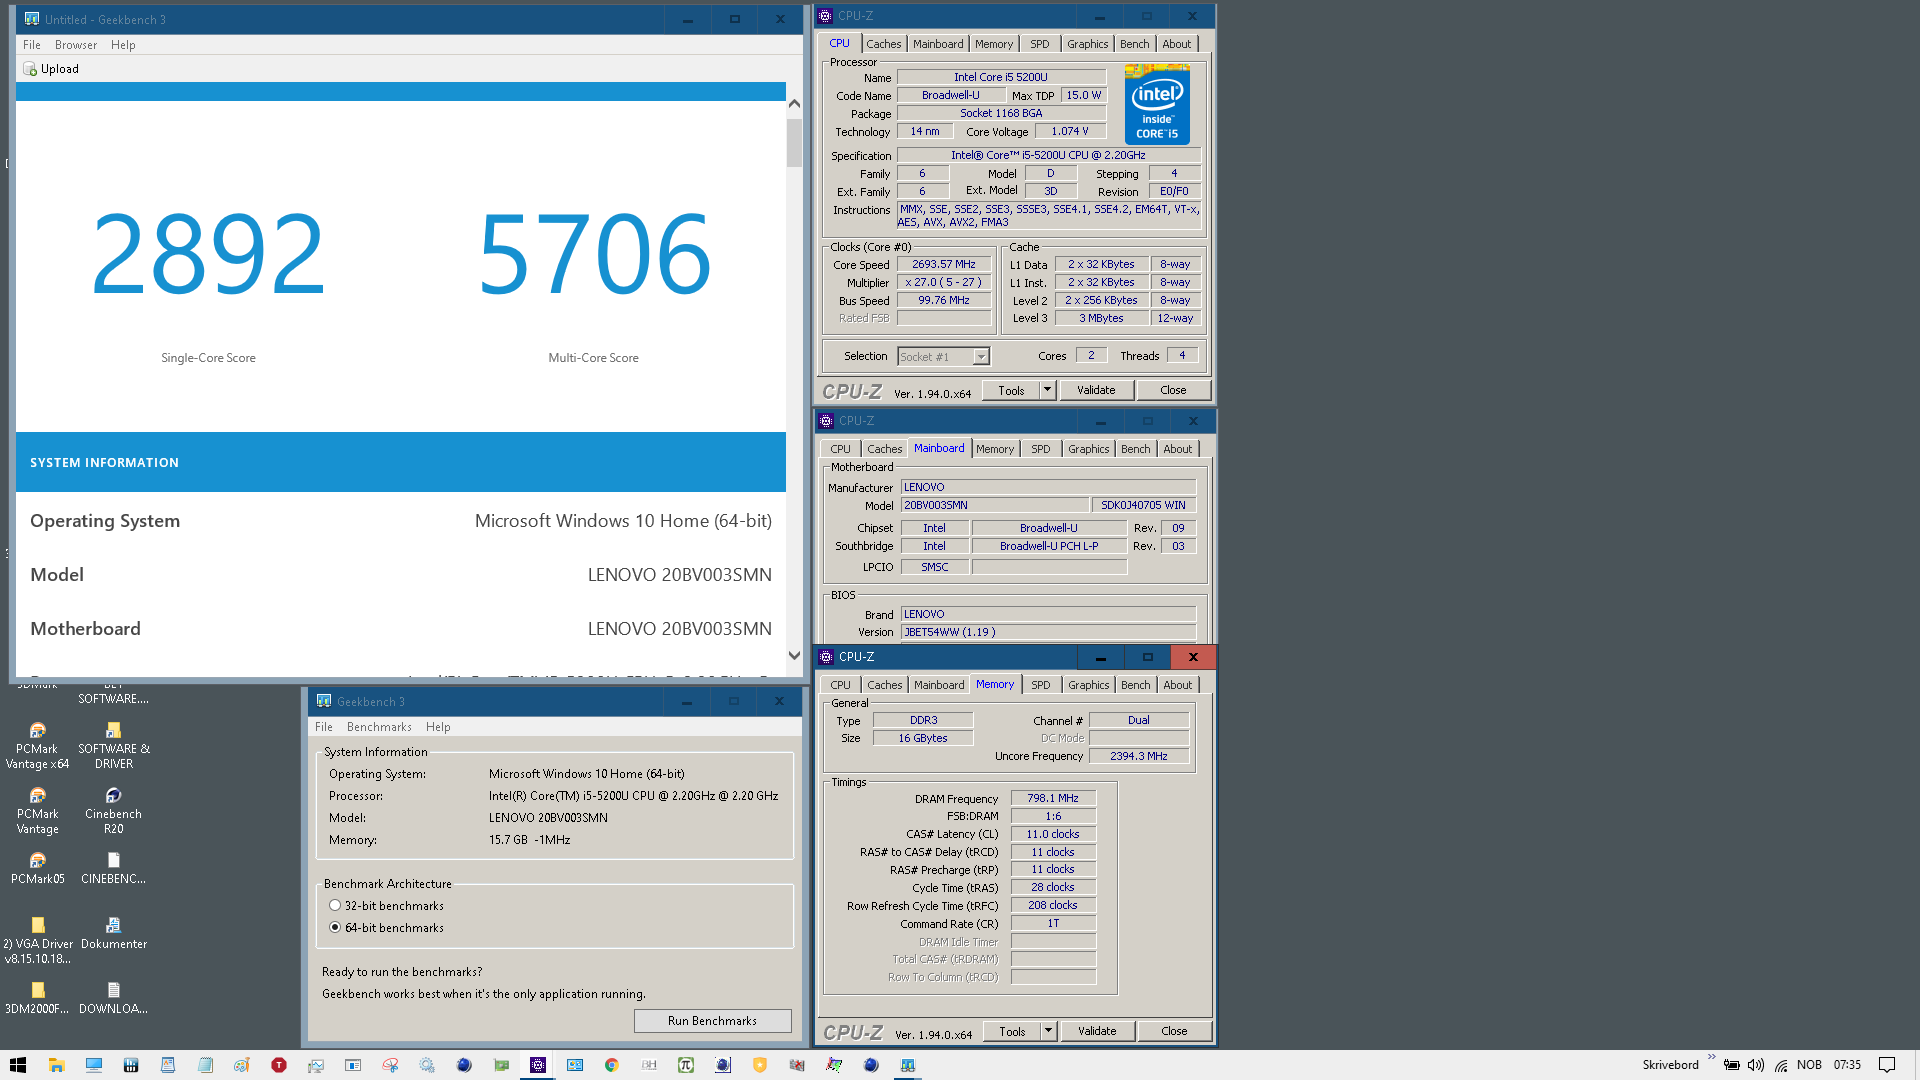Expand Tools dropdown arrow in top CPU-Z
The image size is (1920, 1080).
click(1048, 390)
